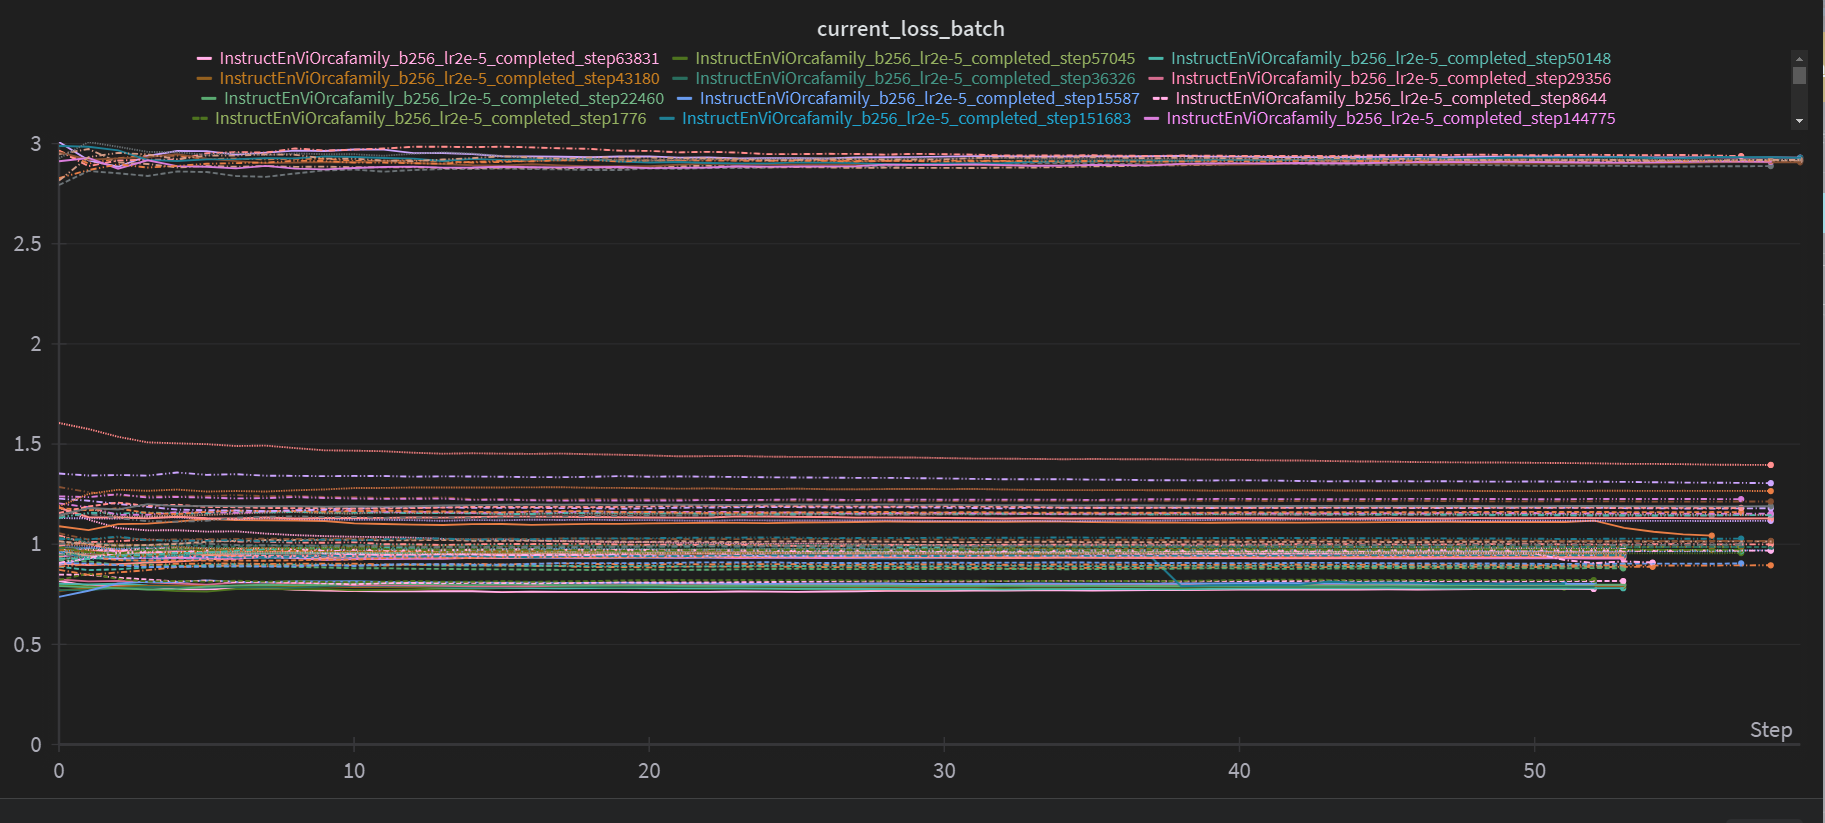Toggle the step50148 run in legend
The width and height of the screenshot is (1825, 823).
[x=1390, y=59]
